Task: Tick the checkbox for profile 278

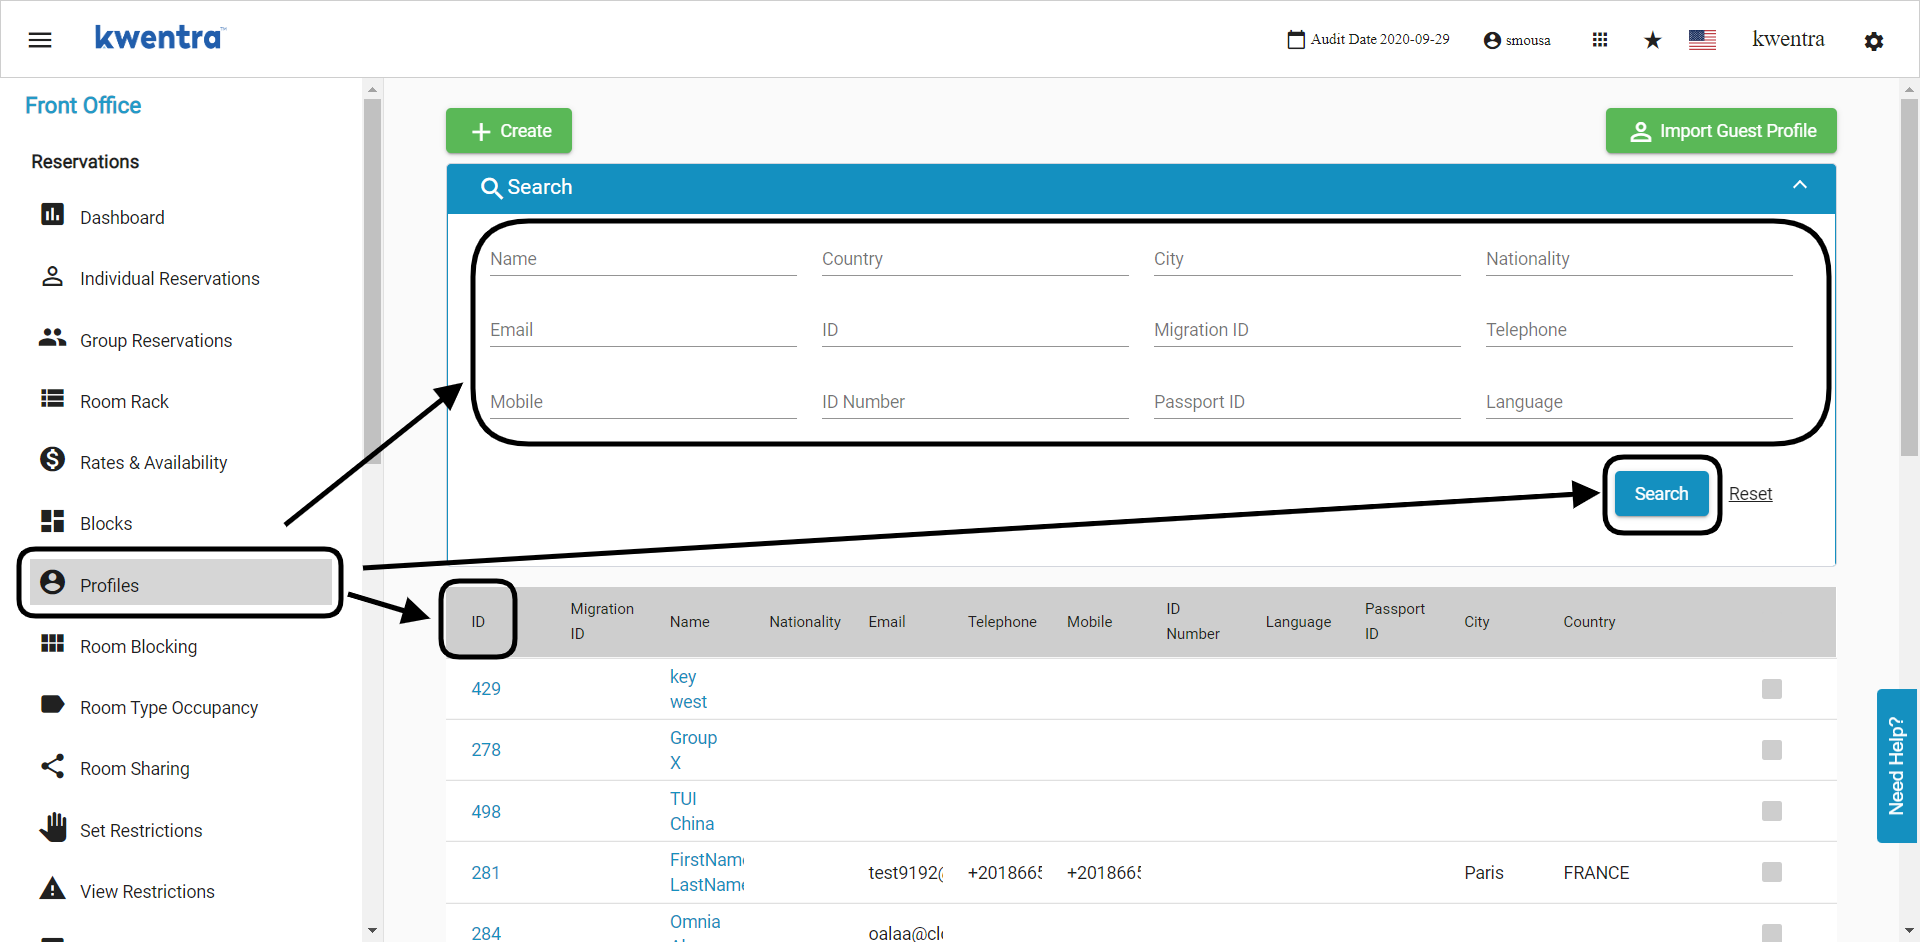Action: [1772, 750]
